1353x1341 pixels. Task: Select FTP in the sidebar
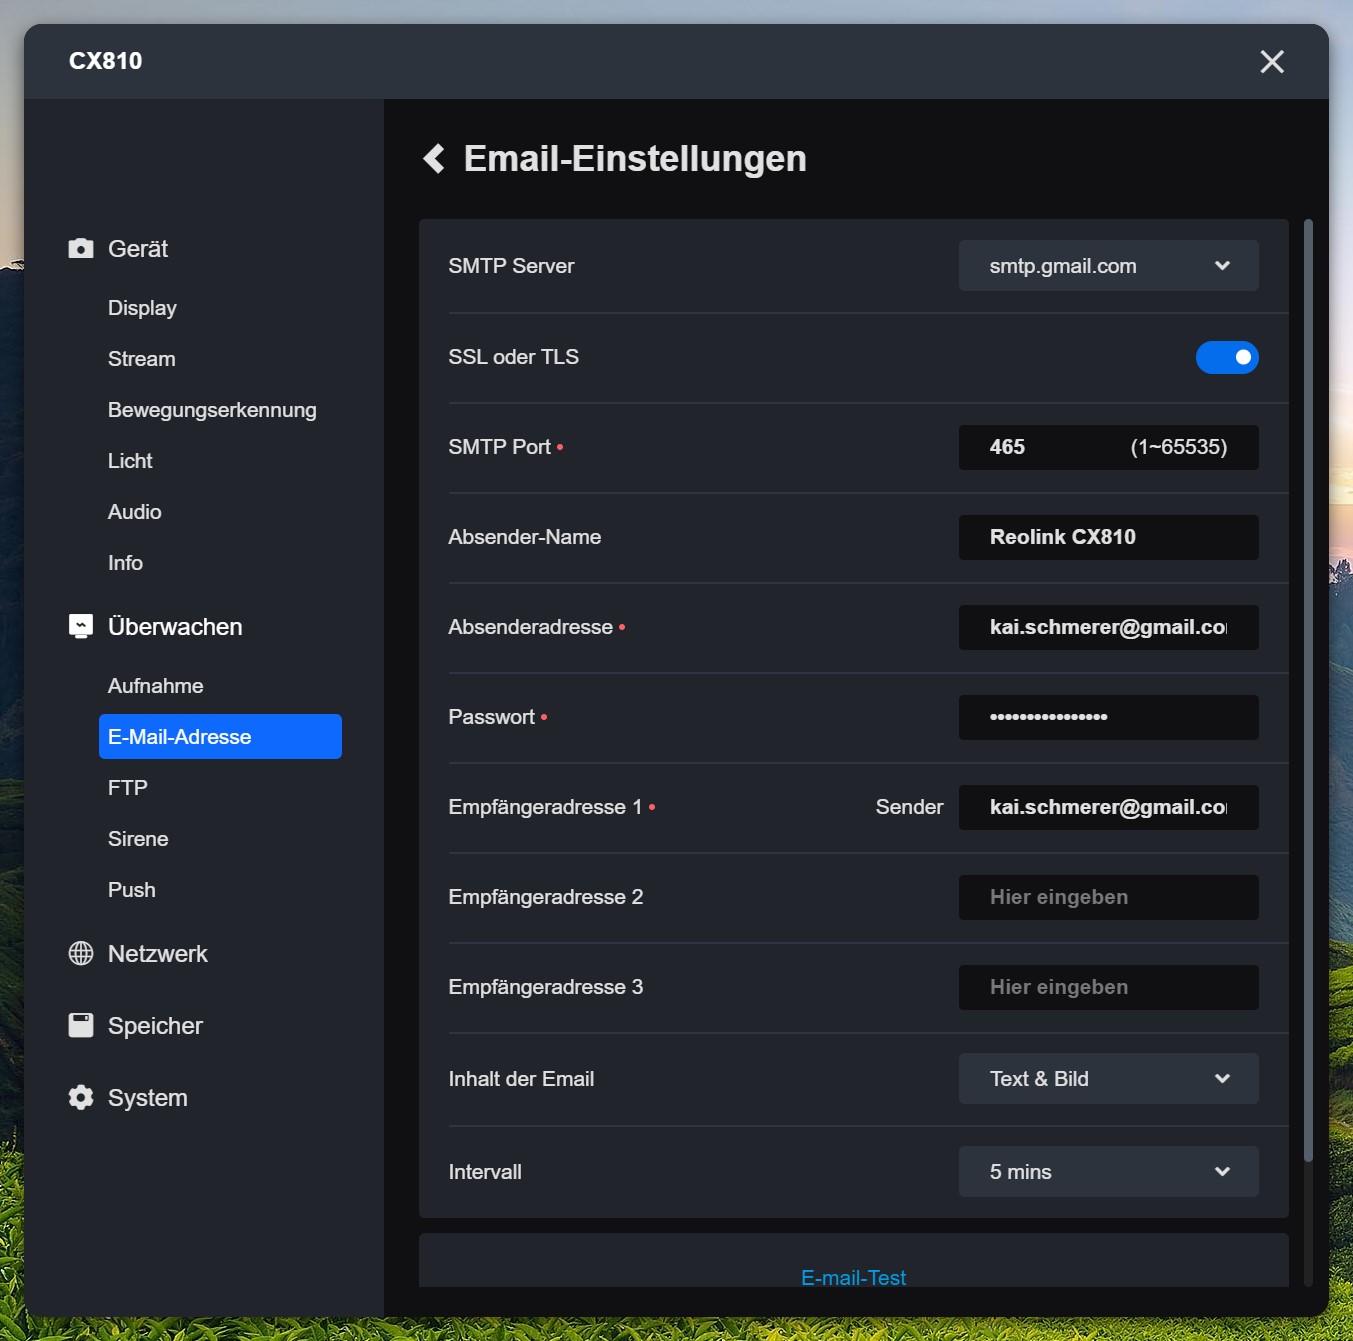128,788
